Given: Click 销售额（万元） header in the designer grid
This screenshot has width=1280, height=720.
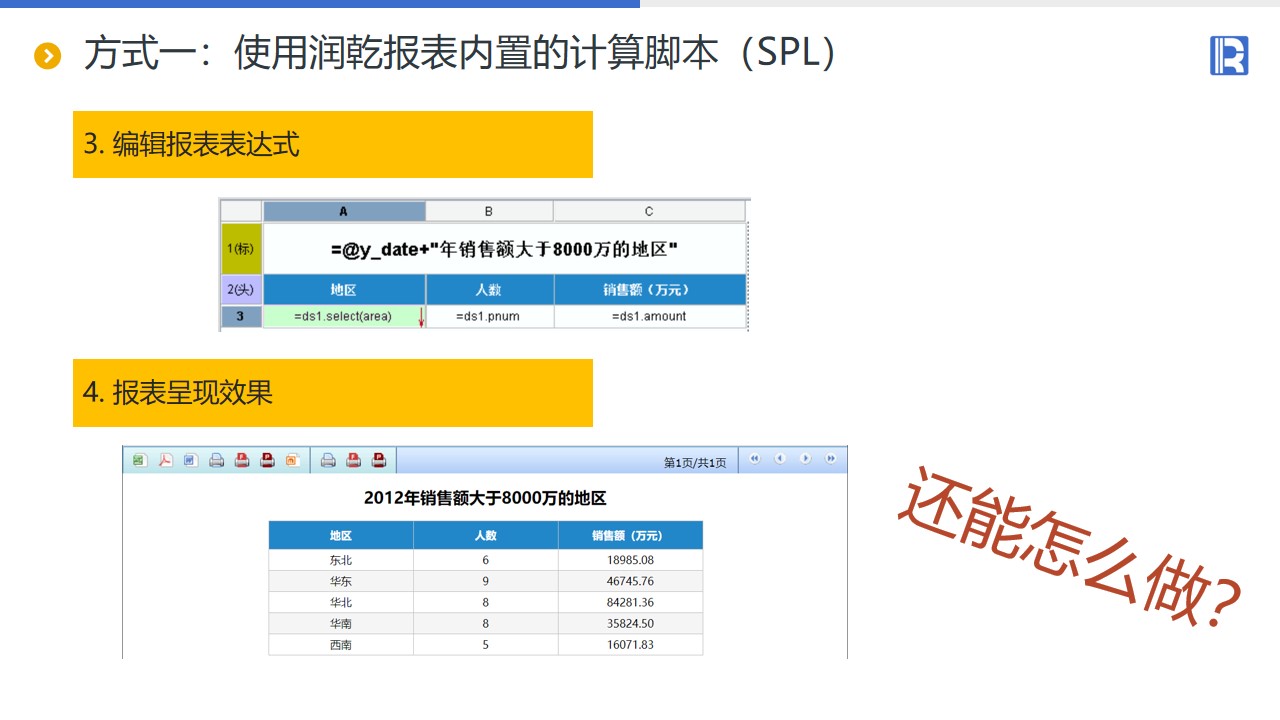Looking at the screenshot, I should click(x=650, y=290).
